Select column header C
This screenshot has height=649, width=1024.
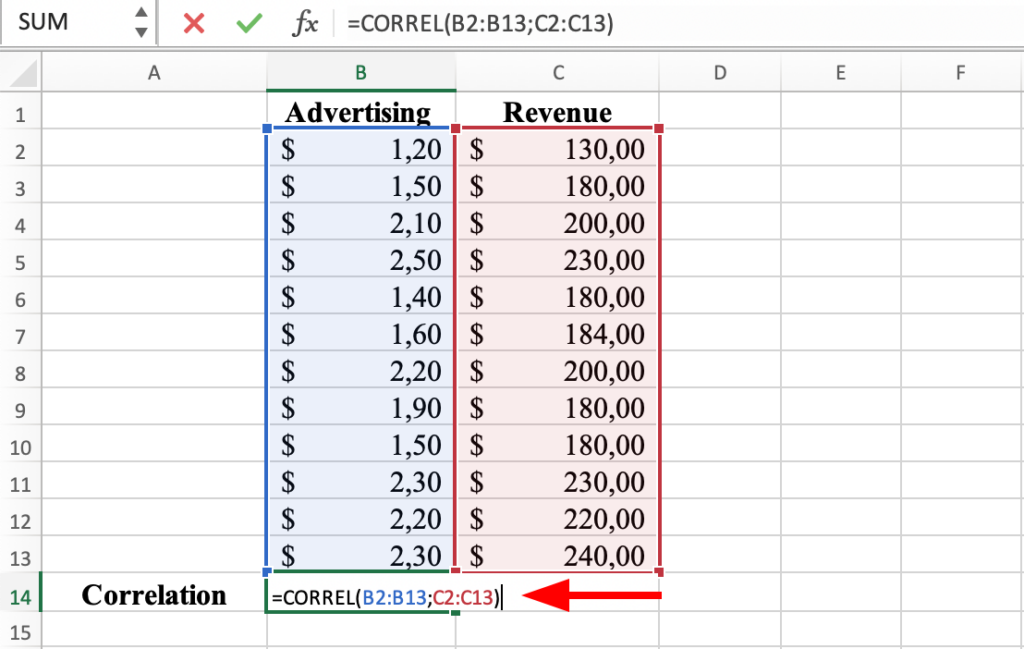point(558,72)
